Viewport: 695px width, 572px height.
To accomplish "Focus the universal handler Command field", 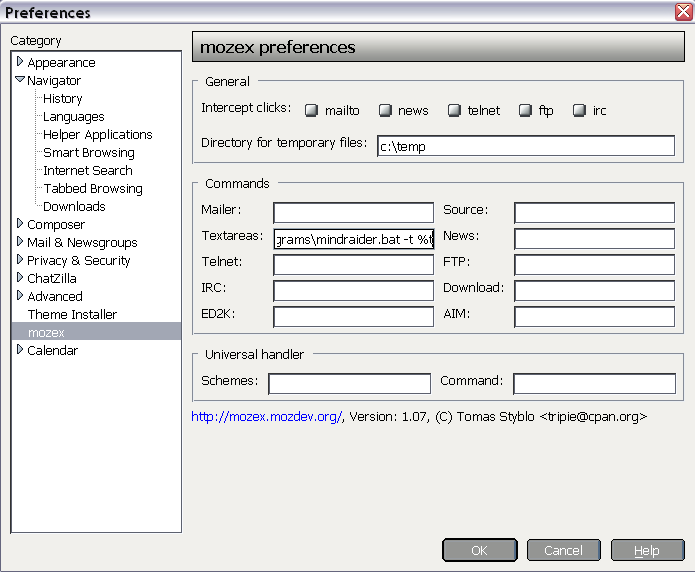I will click(594, 384).
